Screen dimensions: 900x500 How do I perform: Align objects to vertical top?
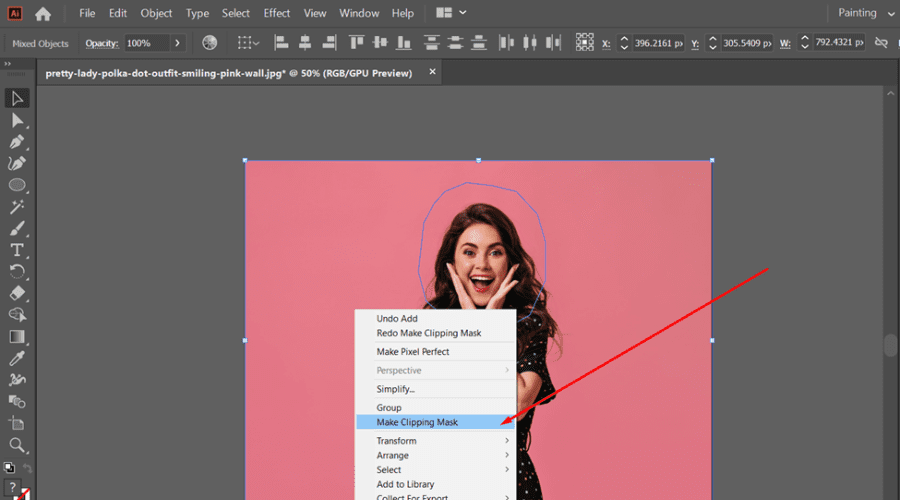(356, 42)
